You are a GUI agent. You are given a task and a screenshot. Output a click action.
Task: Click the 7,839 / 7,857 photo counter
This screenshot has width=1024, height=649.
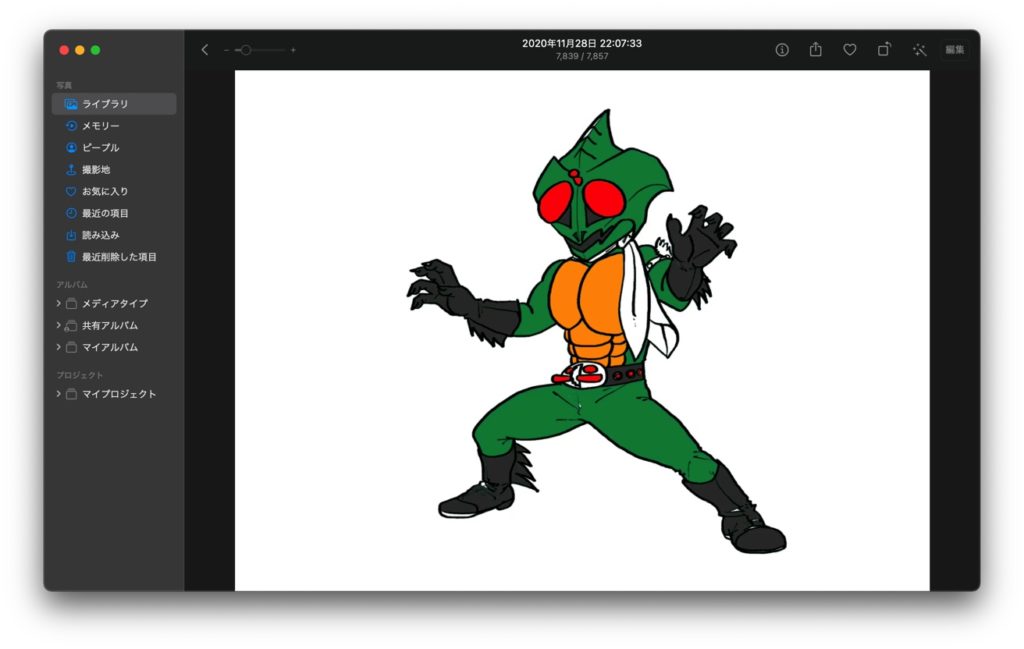tap(582, 56)
